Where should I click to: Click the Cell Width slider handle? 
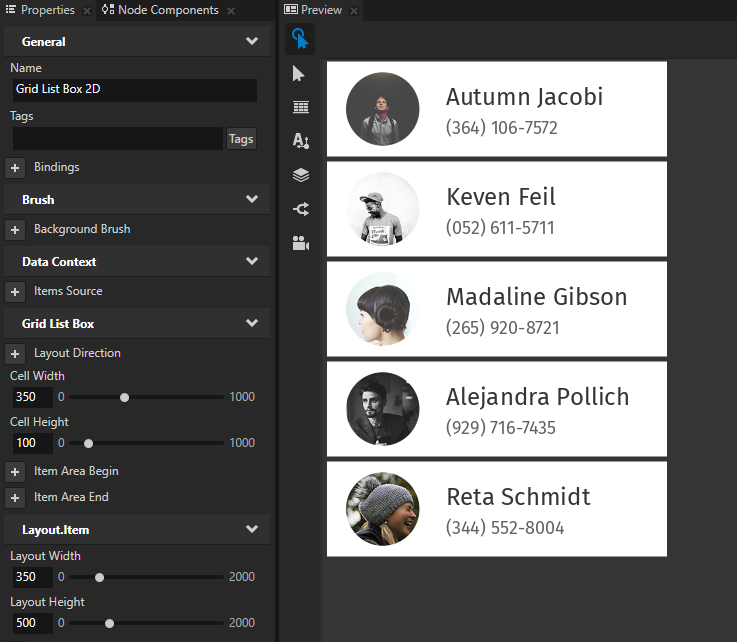click(124, 397)
